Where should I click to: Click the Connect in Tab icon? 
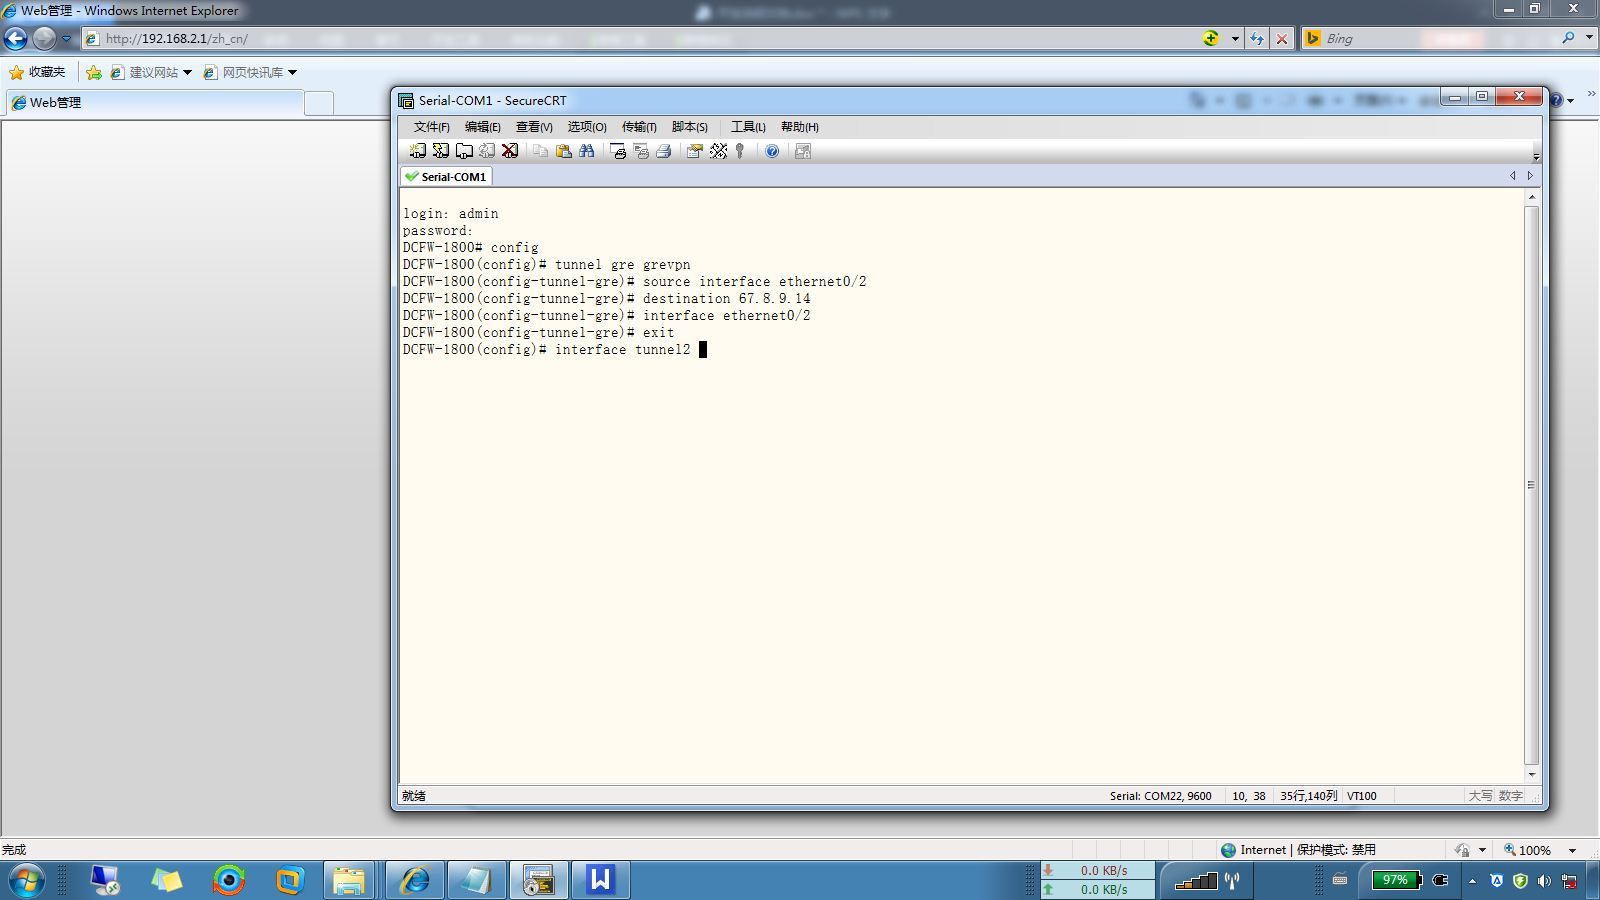(464, 151)
